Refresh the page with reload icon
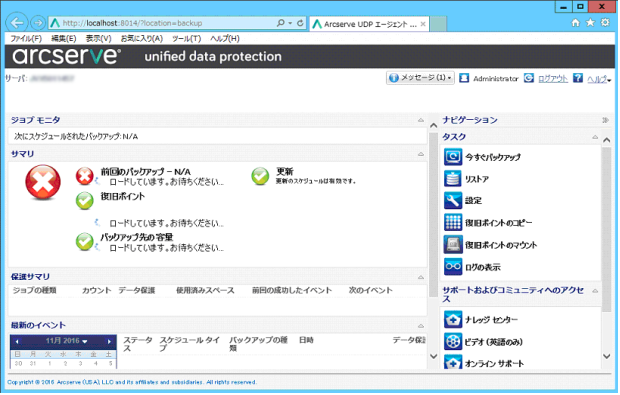Image resolution: width=620 pixels, height=395 pixels. tap(300, 23)
